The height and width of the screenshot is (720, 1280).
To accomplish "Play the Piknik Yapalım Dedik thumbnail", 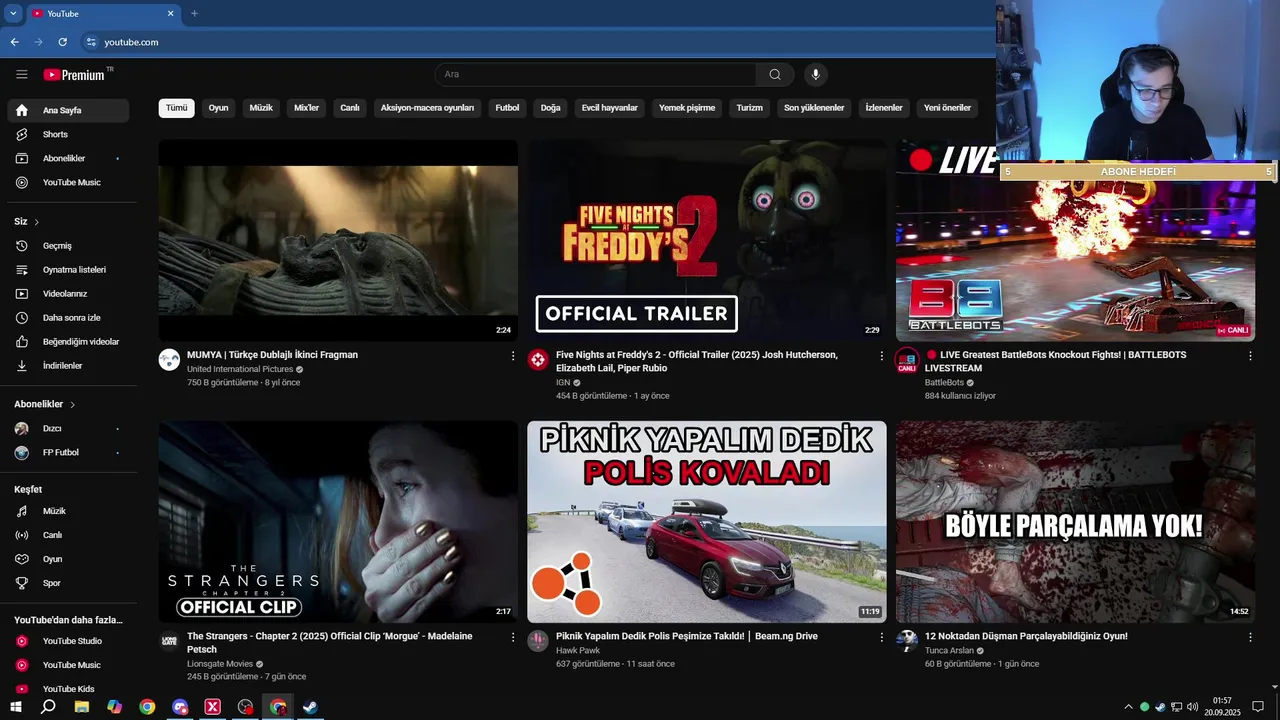I will point(707,522).
